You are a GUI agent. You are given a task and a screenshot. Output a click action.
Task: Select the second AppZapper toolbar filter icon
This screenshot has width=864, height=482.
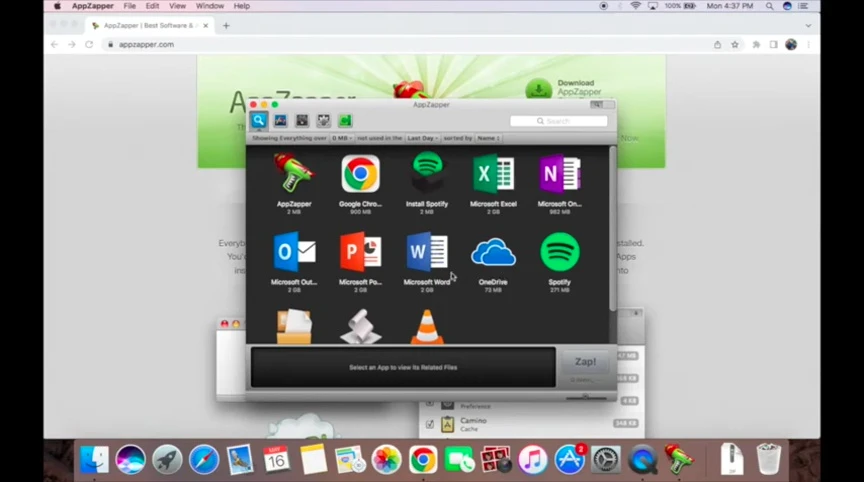tap(280, 121)
